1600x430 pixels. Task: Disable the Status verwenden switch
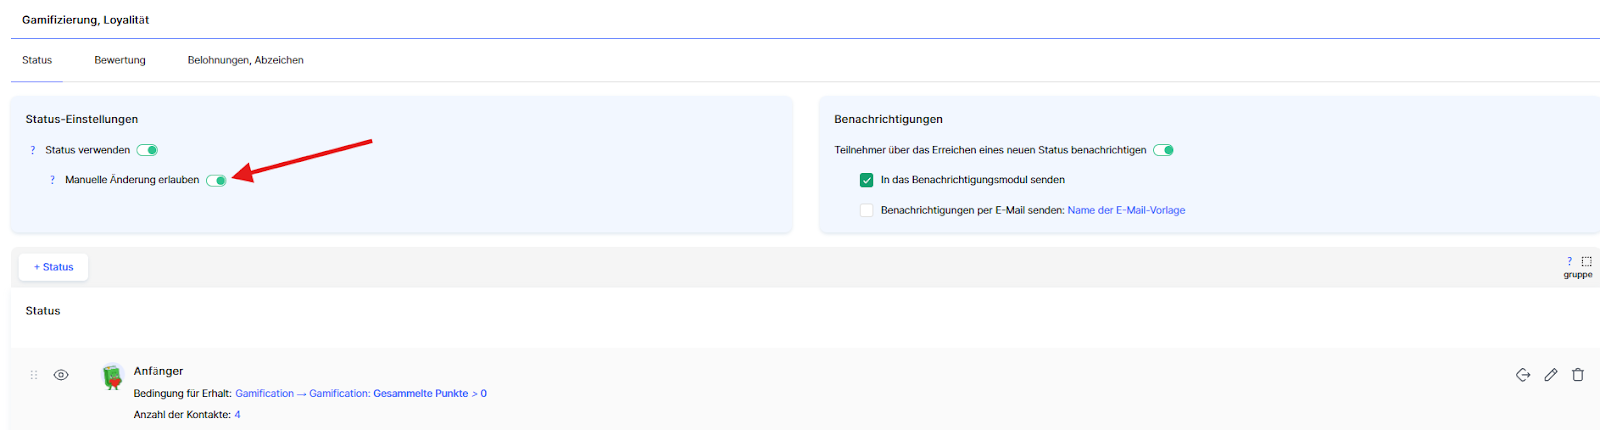[x=148, y=150]
